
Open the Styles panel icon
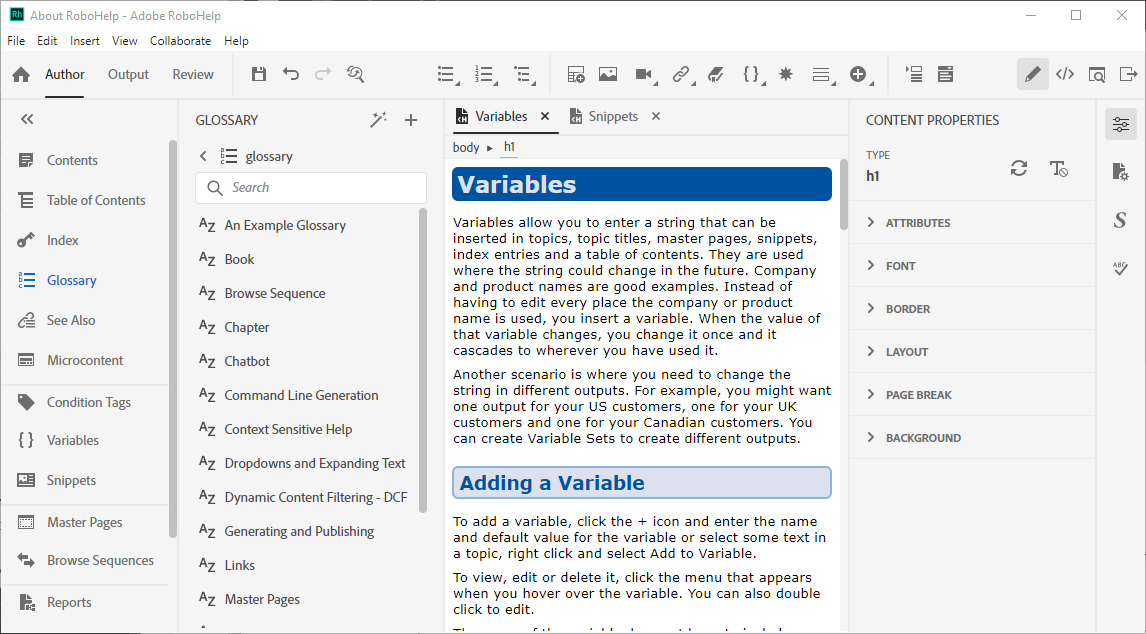coord(1120,220)
